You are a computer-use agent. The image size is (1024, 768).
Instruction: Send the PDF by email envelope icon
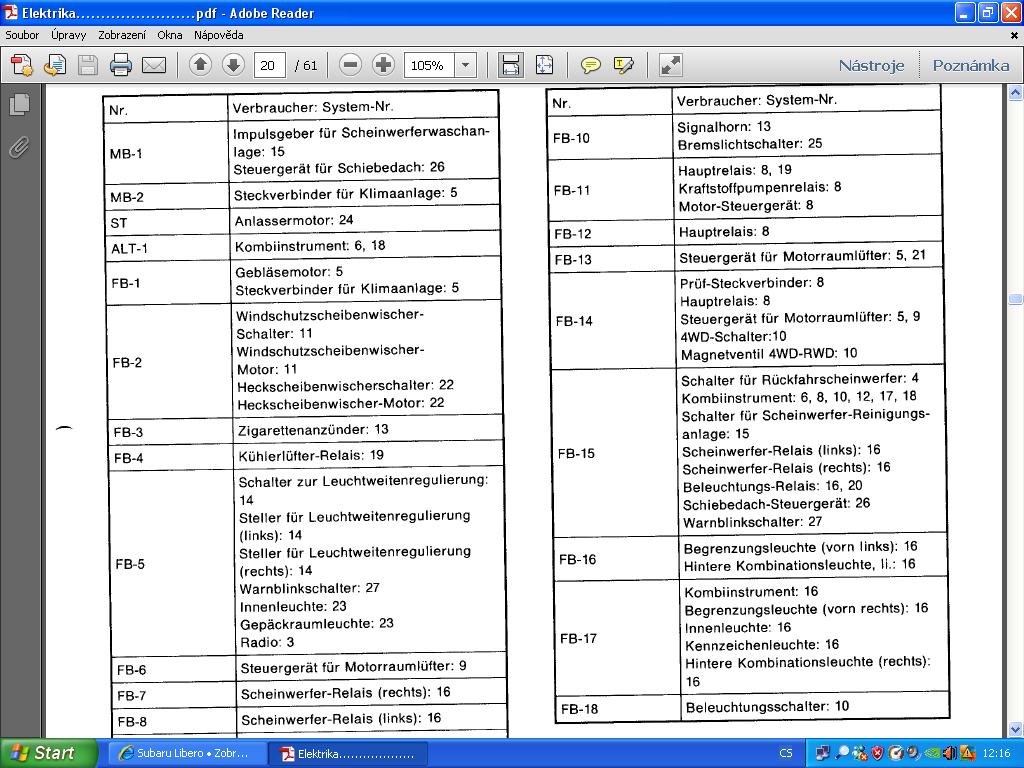(x=154, y=65)
